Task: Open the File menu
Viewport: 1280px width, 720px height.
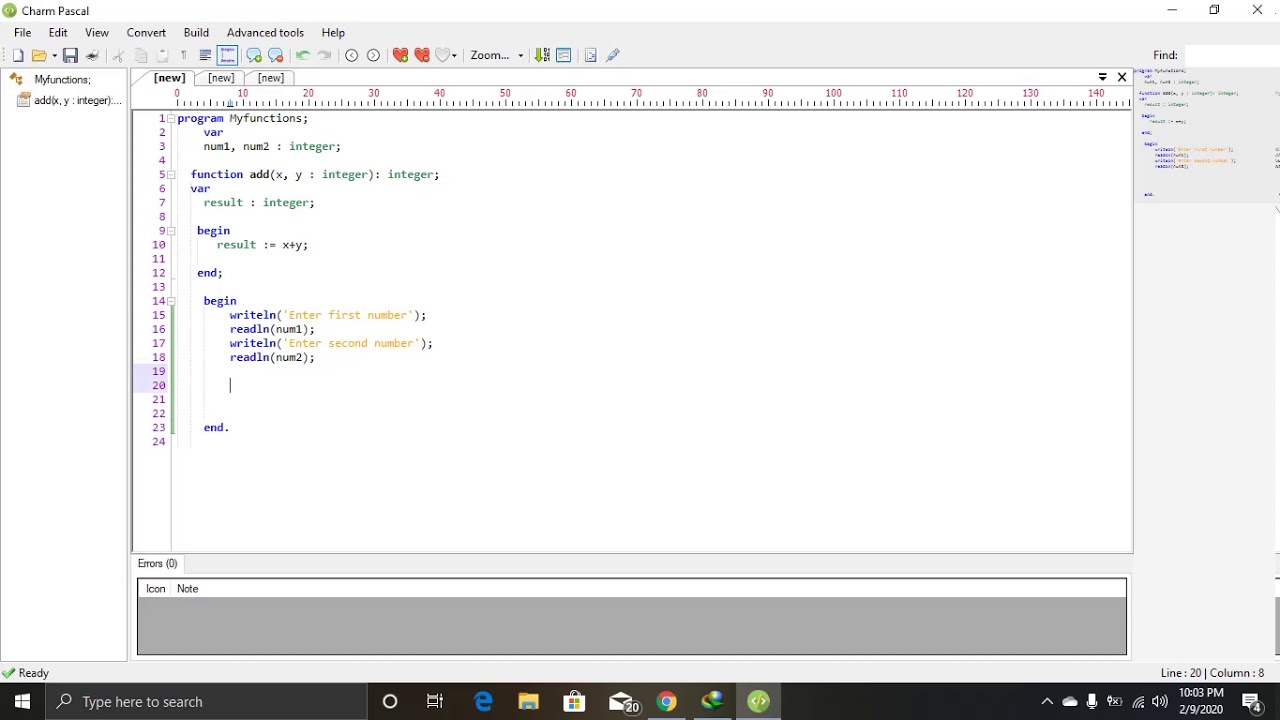Action: point(22,33)
